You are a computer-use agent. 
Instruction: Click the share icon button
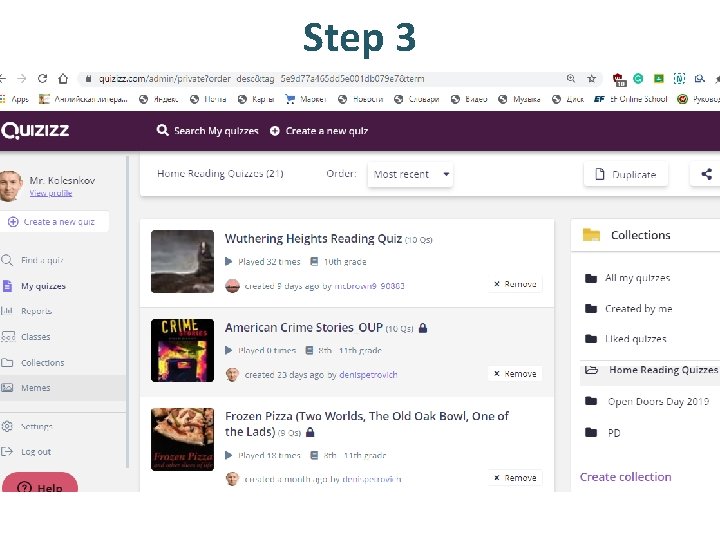click(706, 174)
